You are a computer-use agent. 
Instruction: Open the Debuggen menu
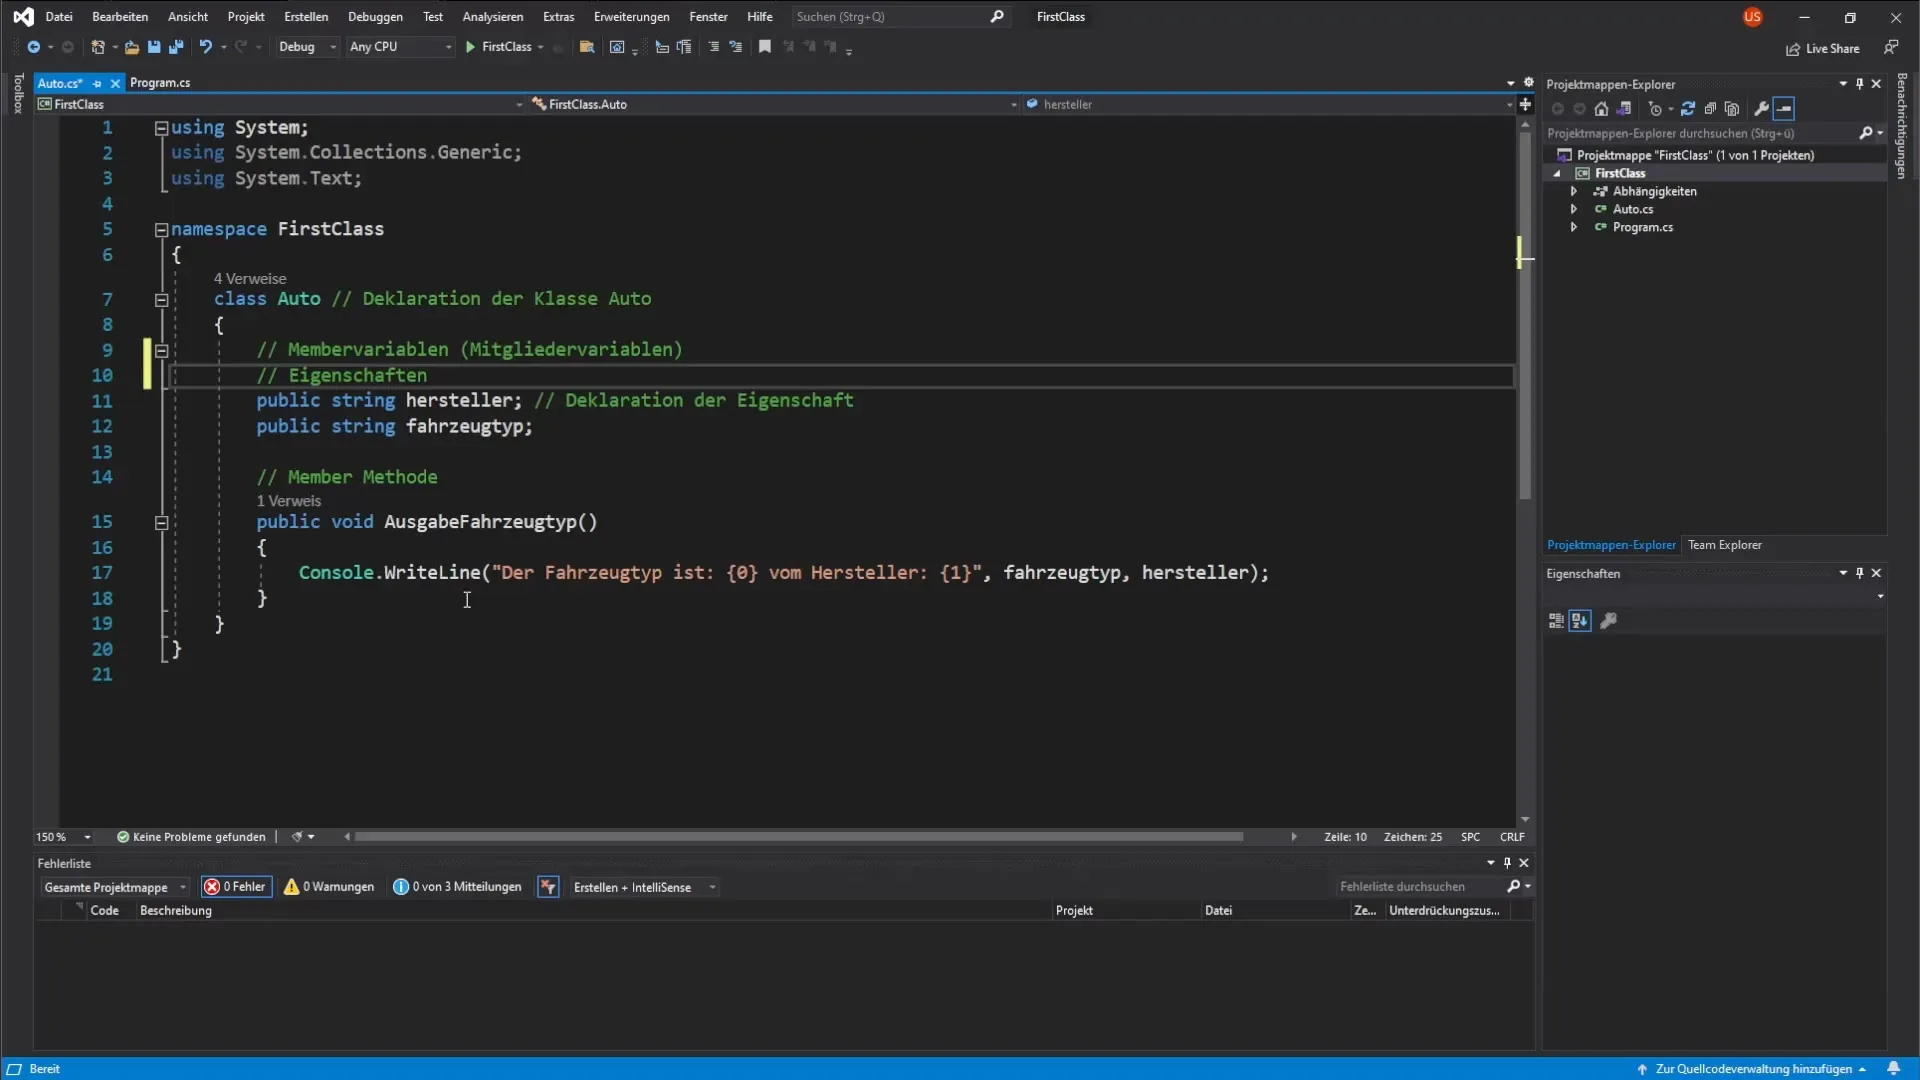(375, 17)
